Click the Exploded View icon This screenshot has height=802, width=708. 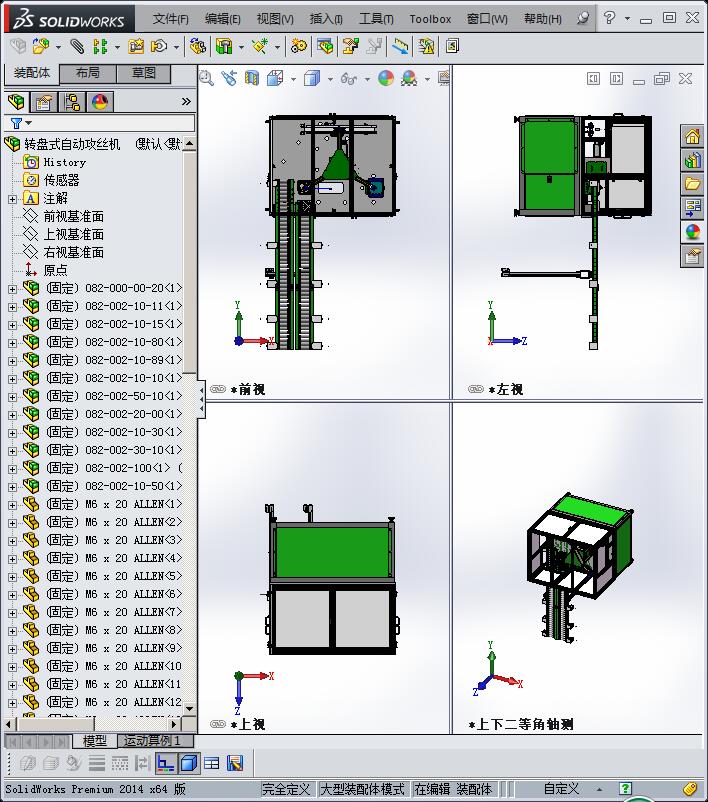point(350,47)
